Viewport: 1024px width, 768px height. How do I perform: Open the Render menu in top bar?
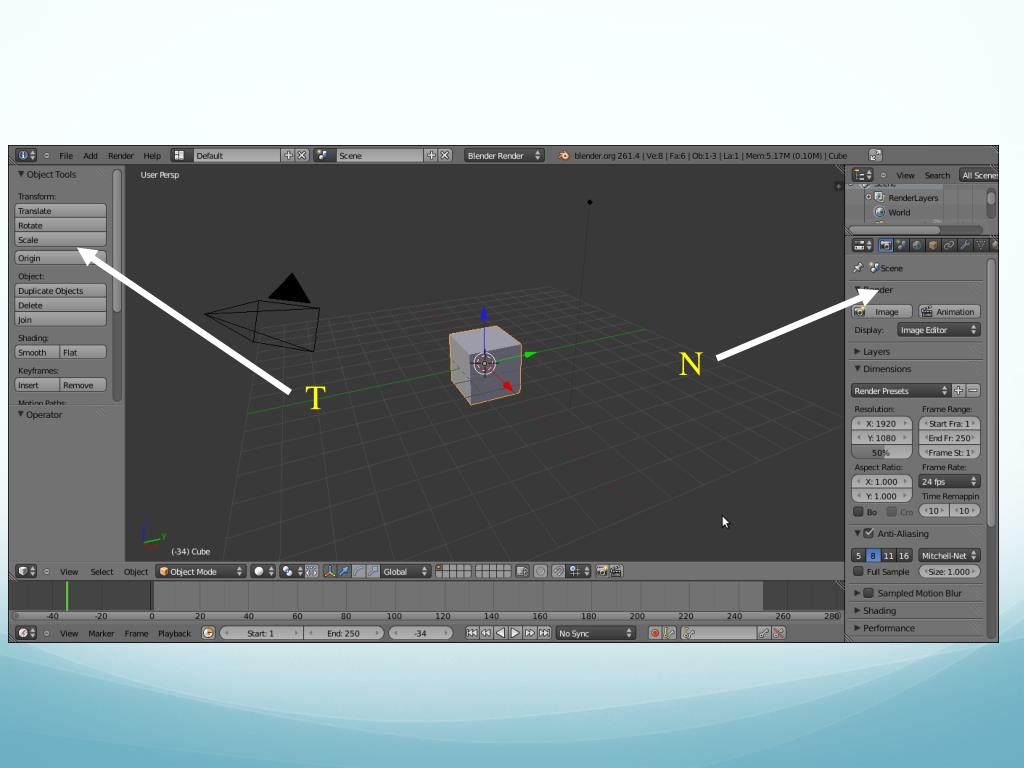[121, 155]
